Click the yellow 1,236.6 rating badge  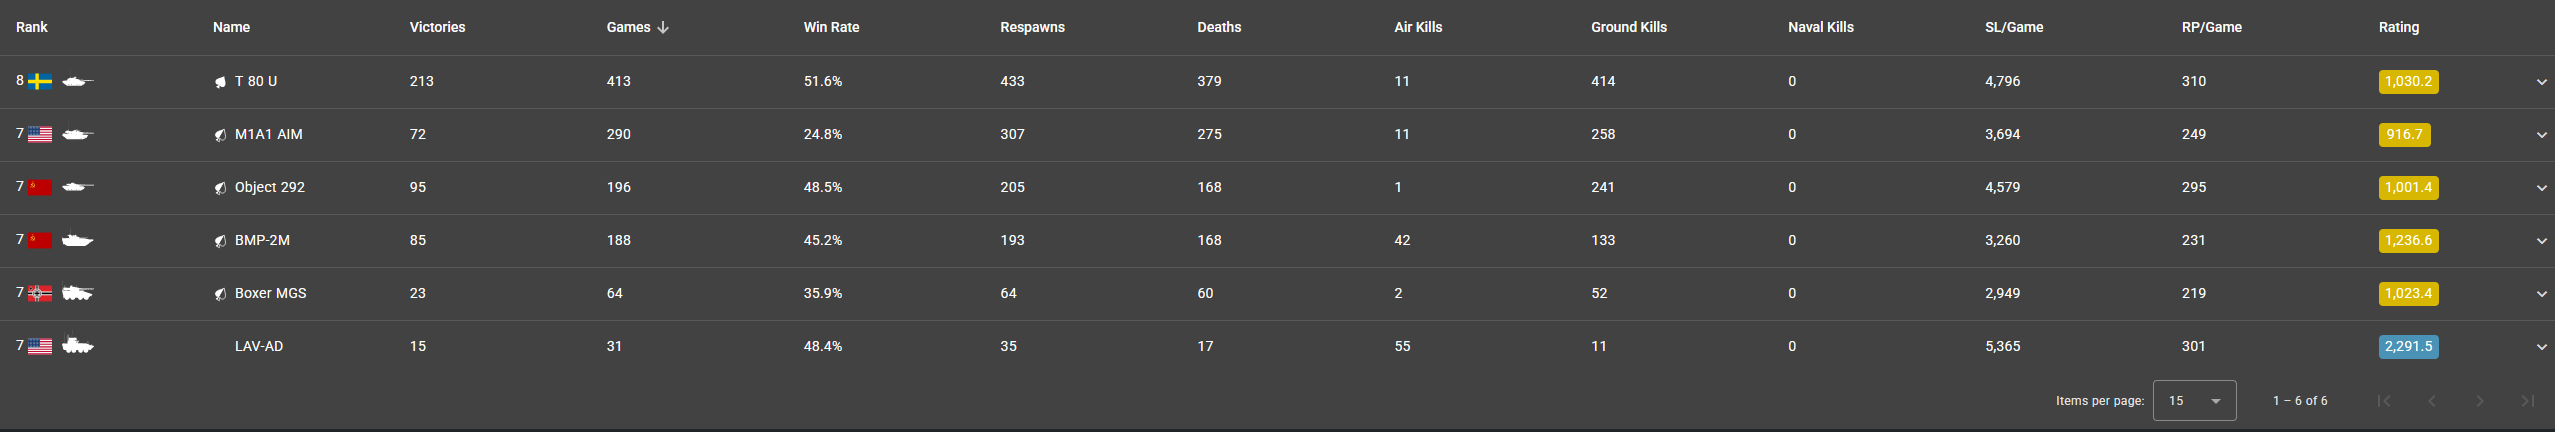(2408, 241)
